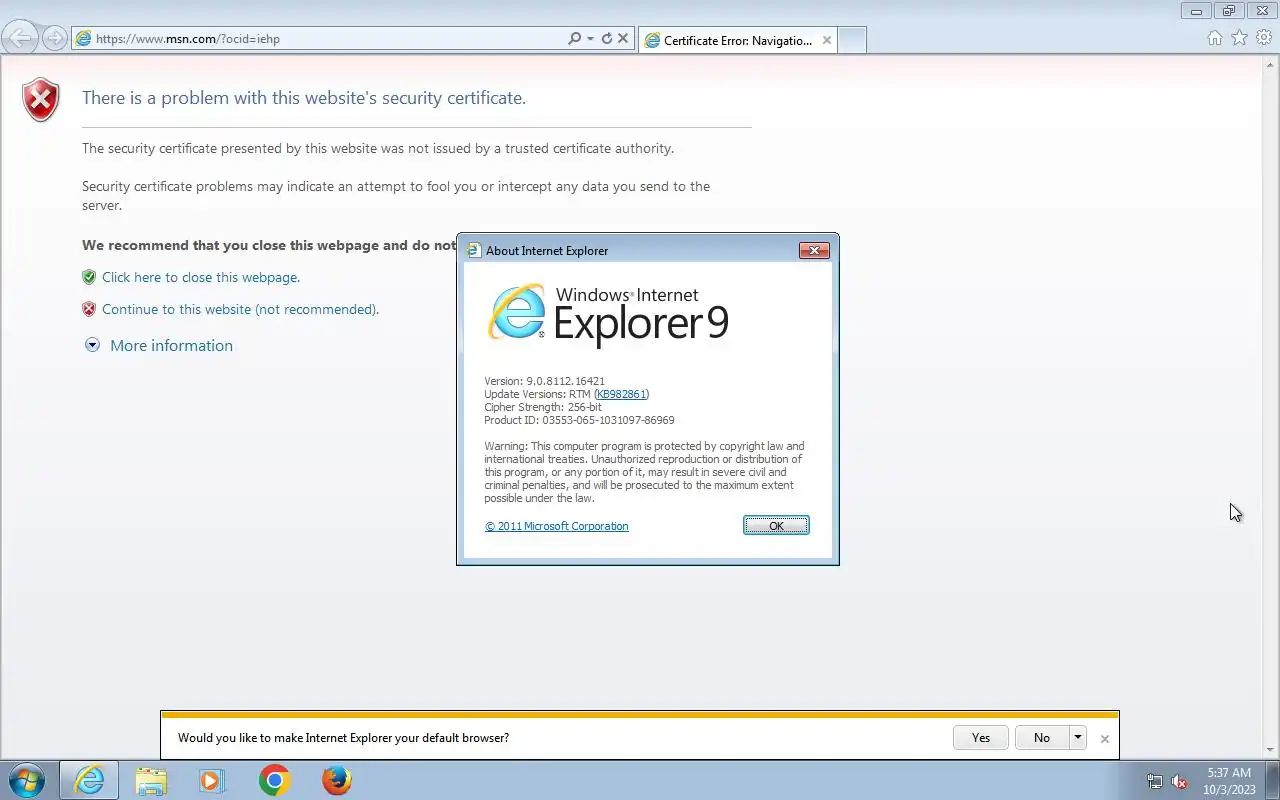This screenshot has height=800, width=1280.
Task: Close the Certificate Error tab
Action: click(827, 40)
